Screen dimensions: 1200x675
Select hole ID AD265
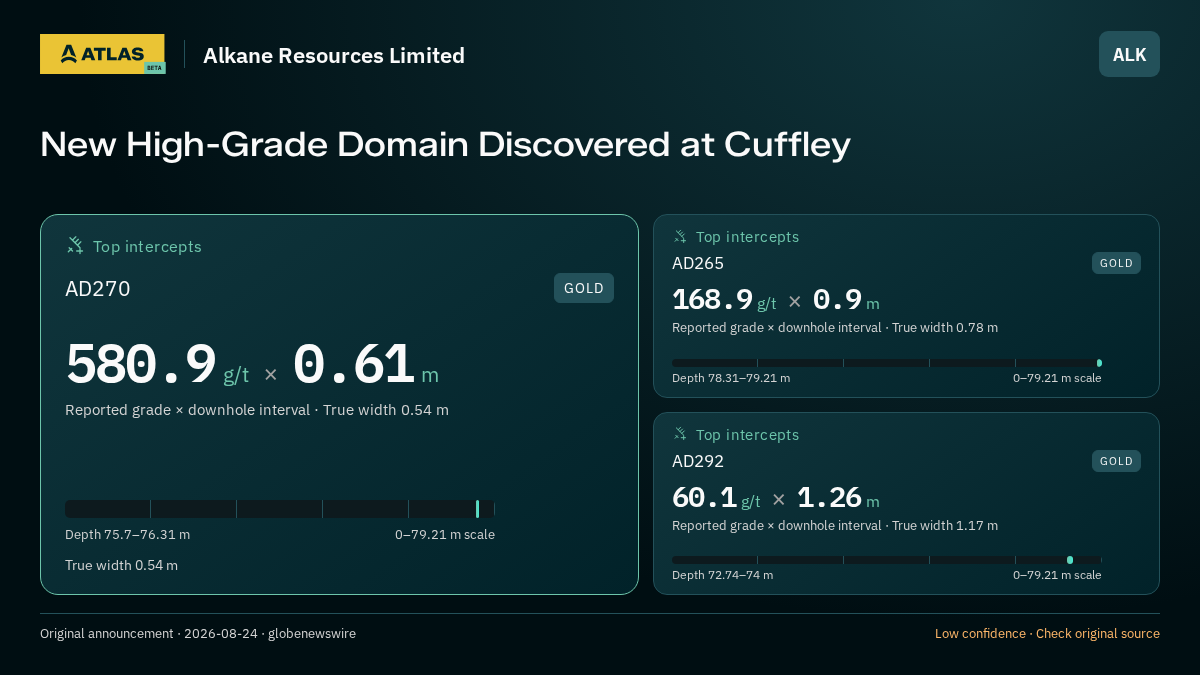[x=698, y=263]
